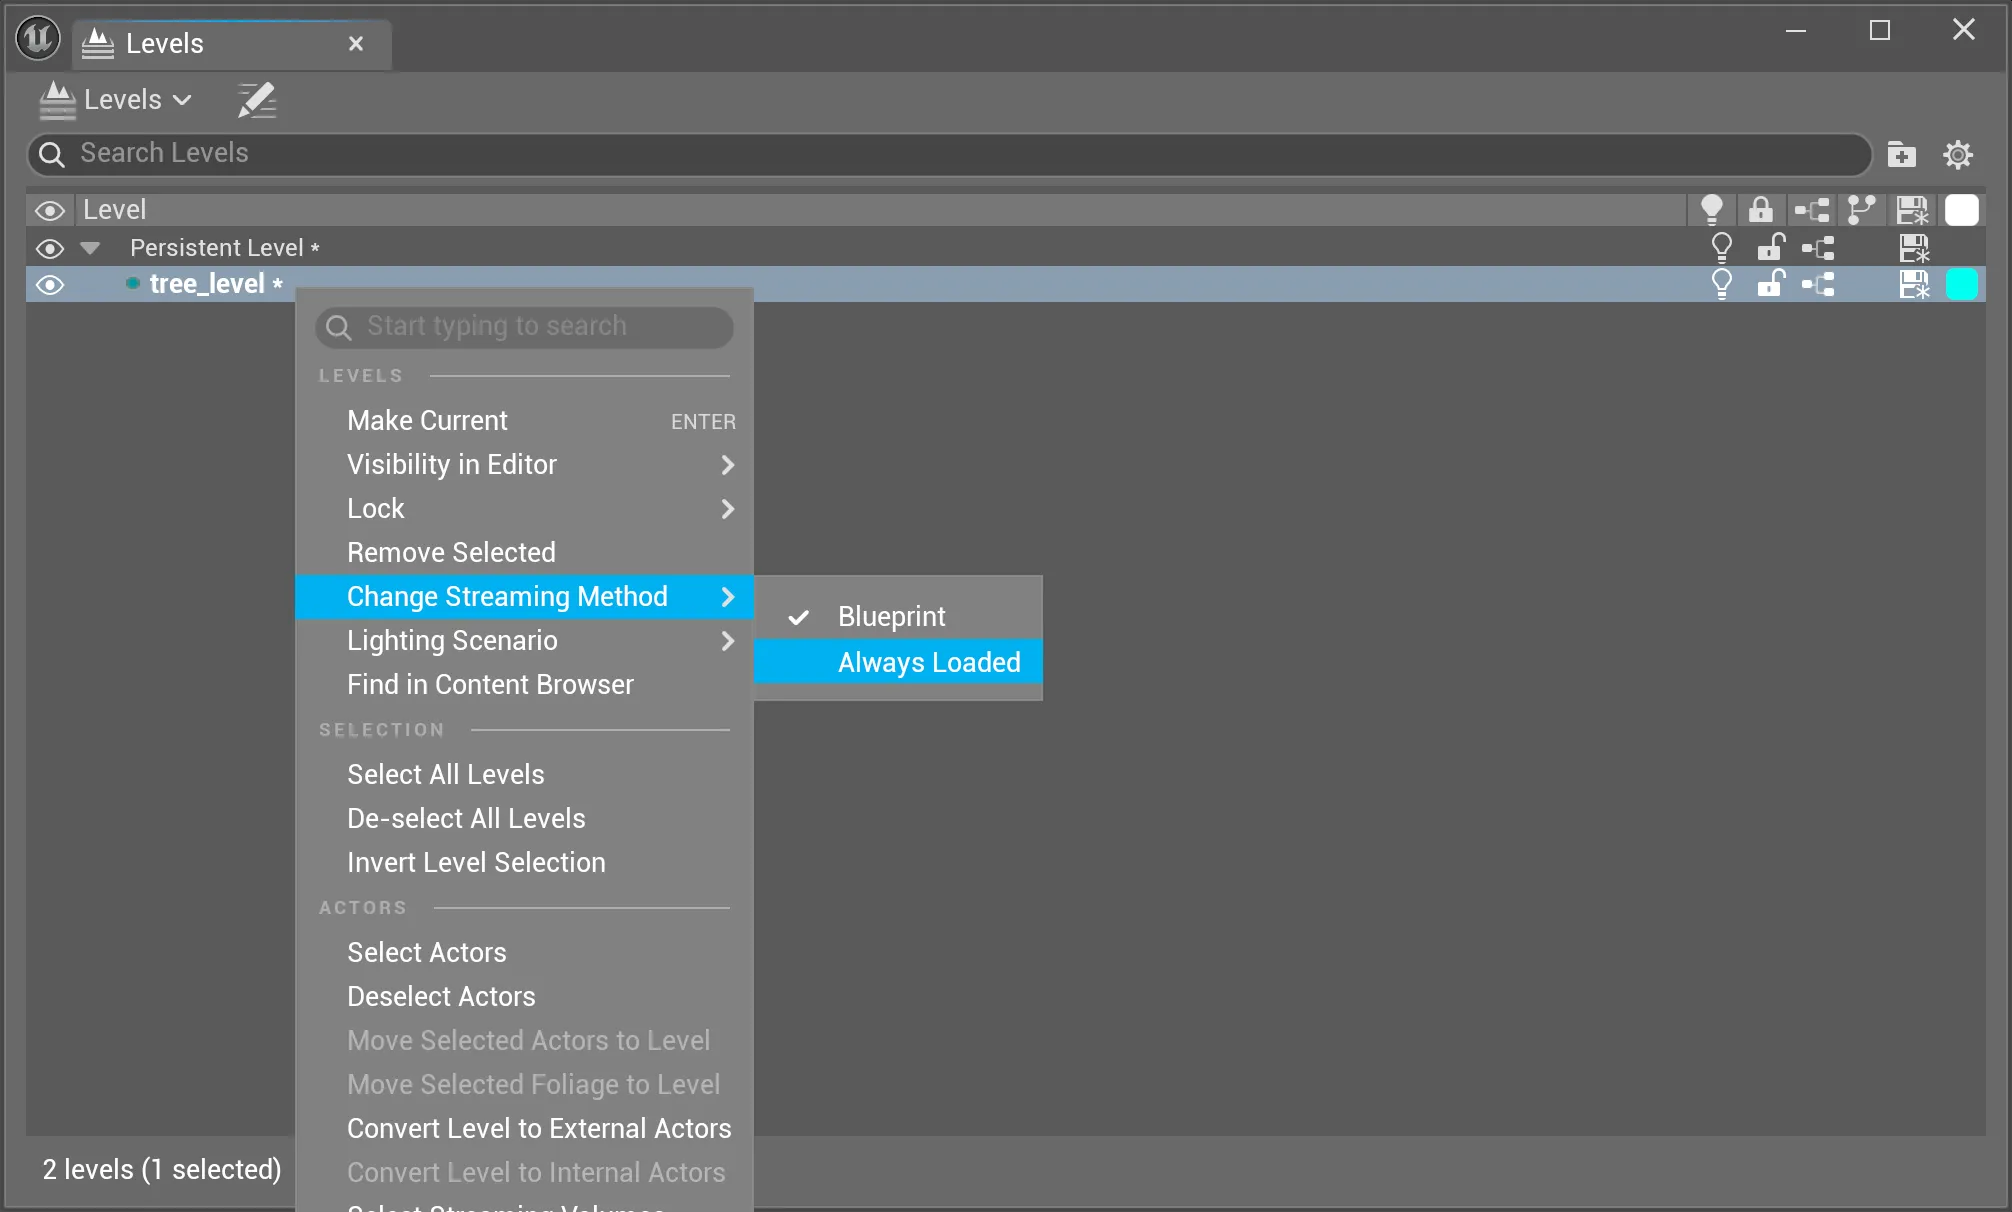The height and width of the screenshot is (1212, 2012).
Task: Click the tree_level lighting scenario bulb icon
Action: [1721, 285]
